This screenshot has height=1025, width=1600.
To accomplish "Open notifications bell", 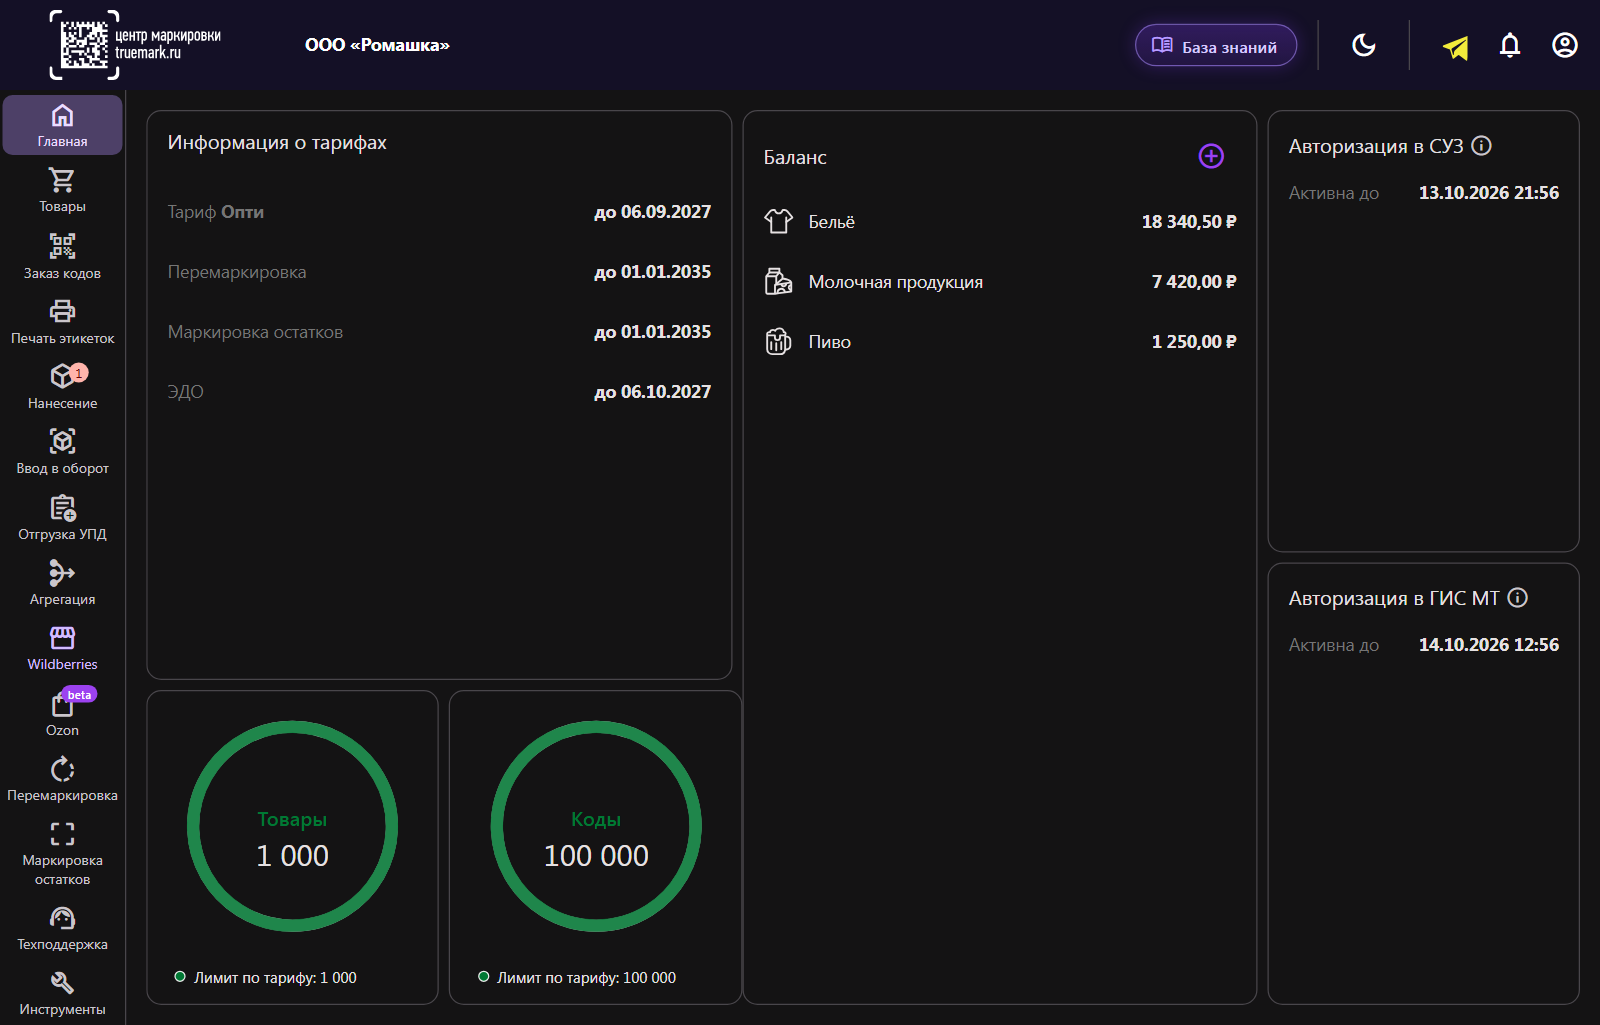I will click(x=1510, y=45).
